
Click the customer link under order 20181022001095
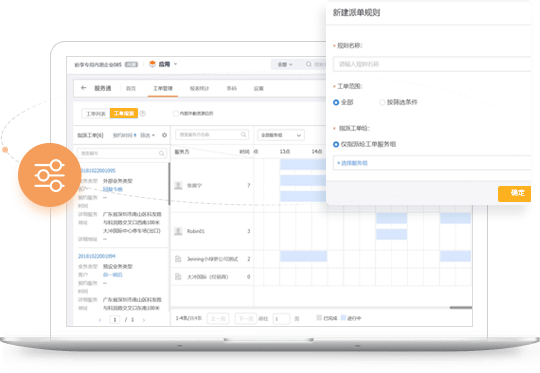click(x=113, y=189)
